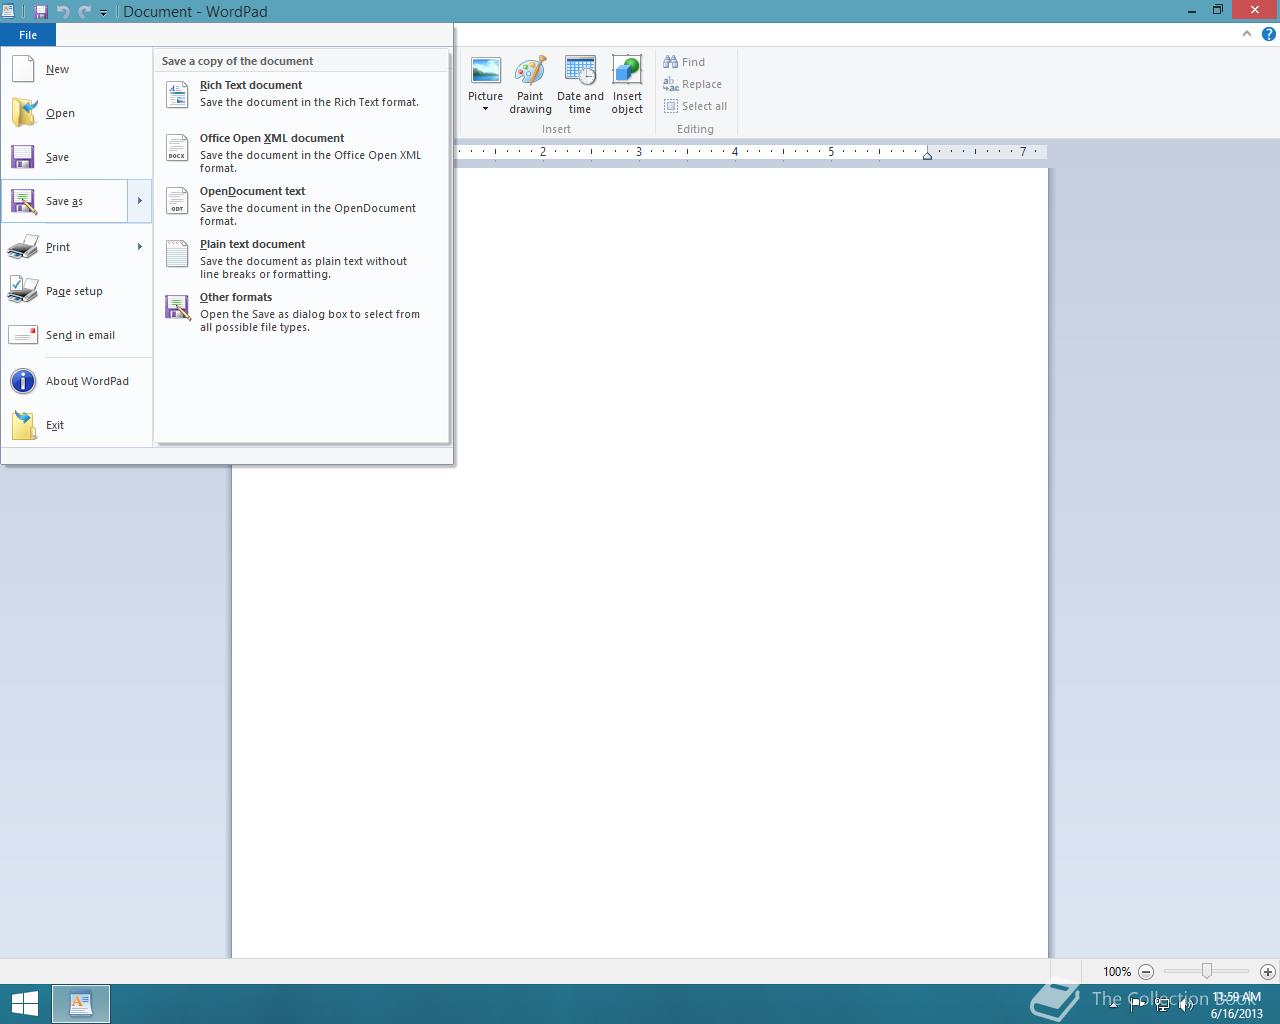Choose Open from the File menu
This screenshot has height=1024, width=1280.
pyautogui.click(x=77, y=114)
